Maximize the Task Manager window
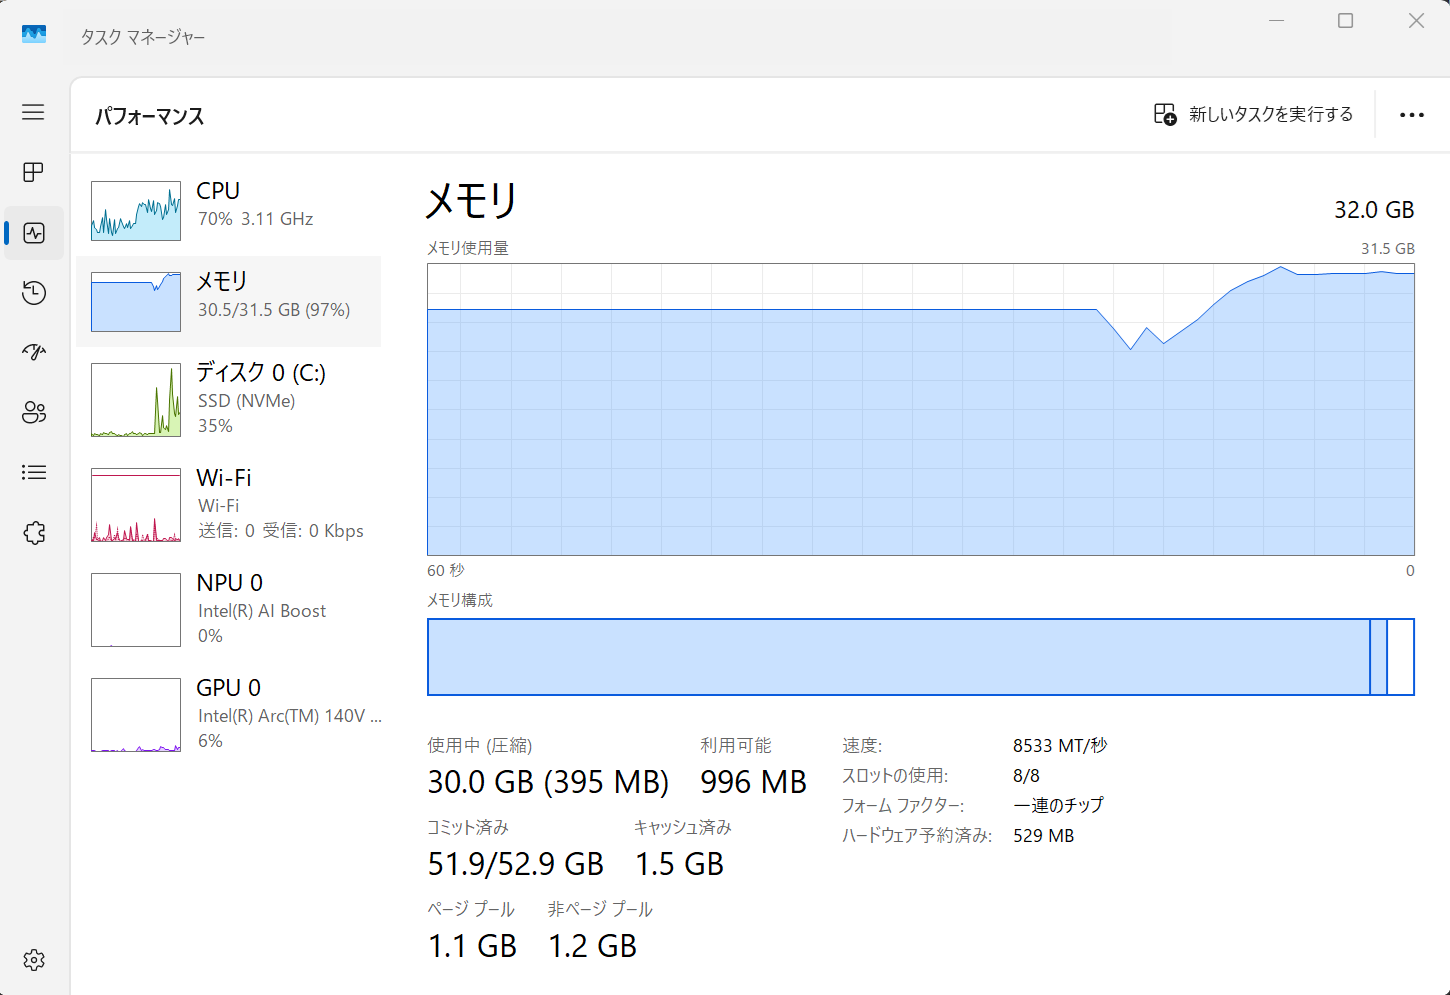 point(1346,21)
